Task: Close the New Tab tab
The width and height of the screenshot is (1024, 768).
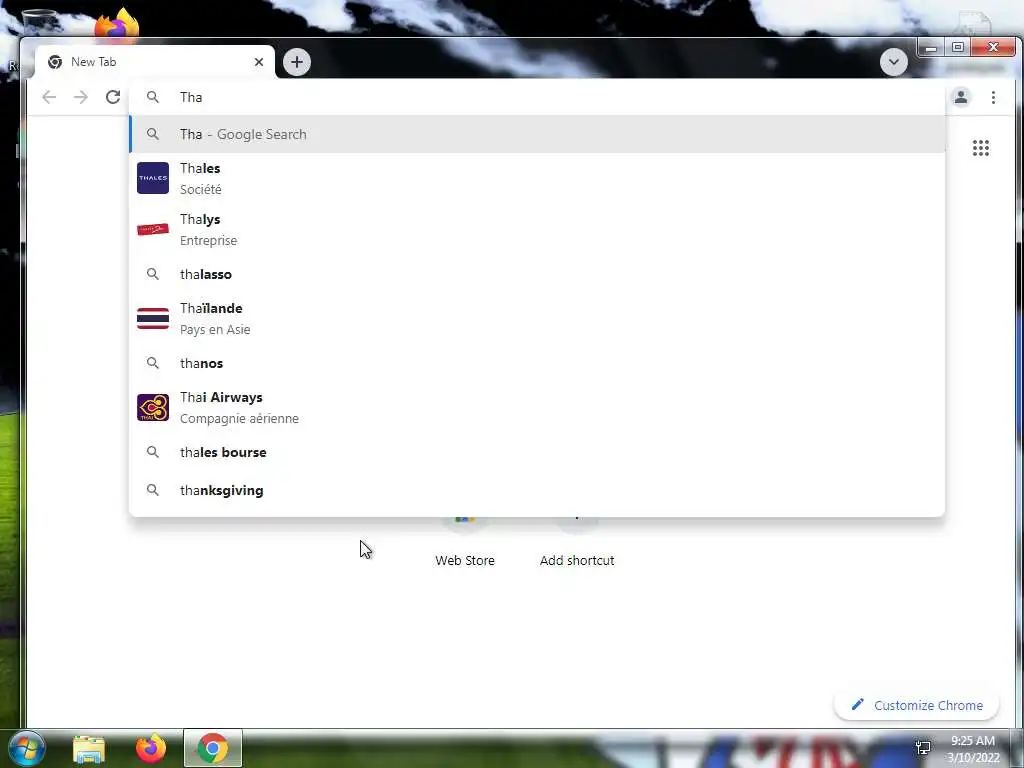Action: (x=259, y=62)
